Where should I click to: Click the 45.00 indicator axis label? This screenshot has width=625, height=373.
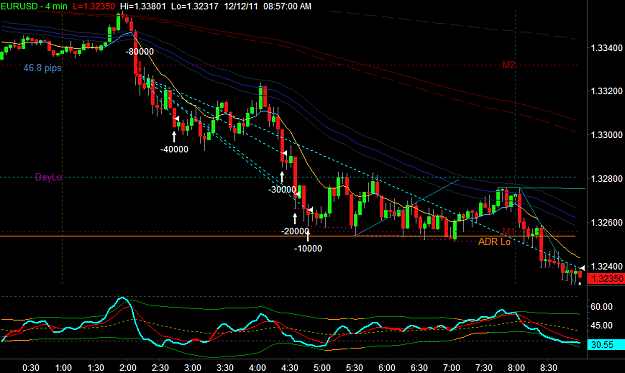click(601, 325)
